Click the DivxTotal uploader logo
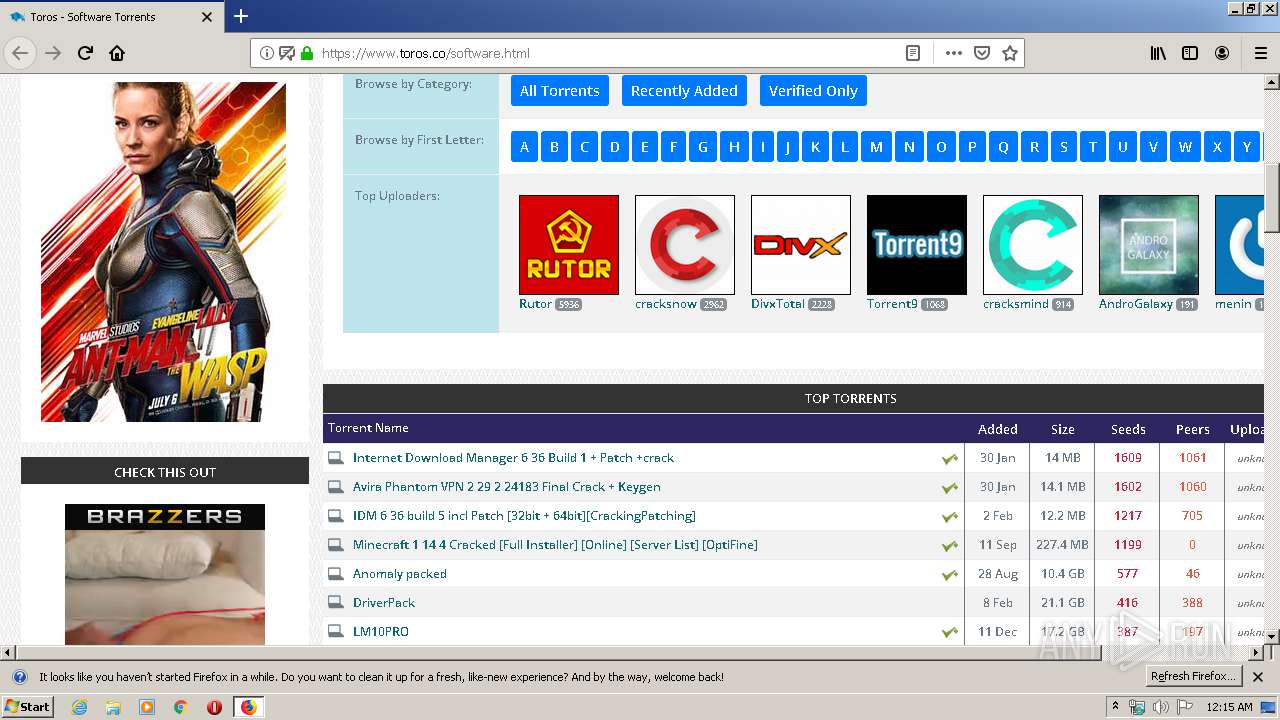Screen dimensions: 1280x720 tap(801, 245)
